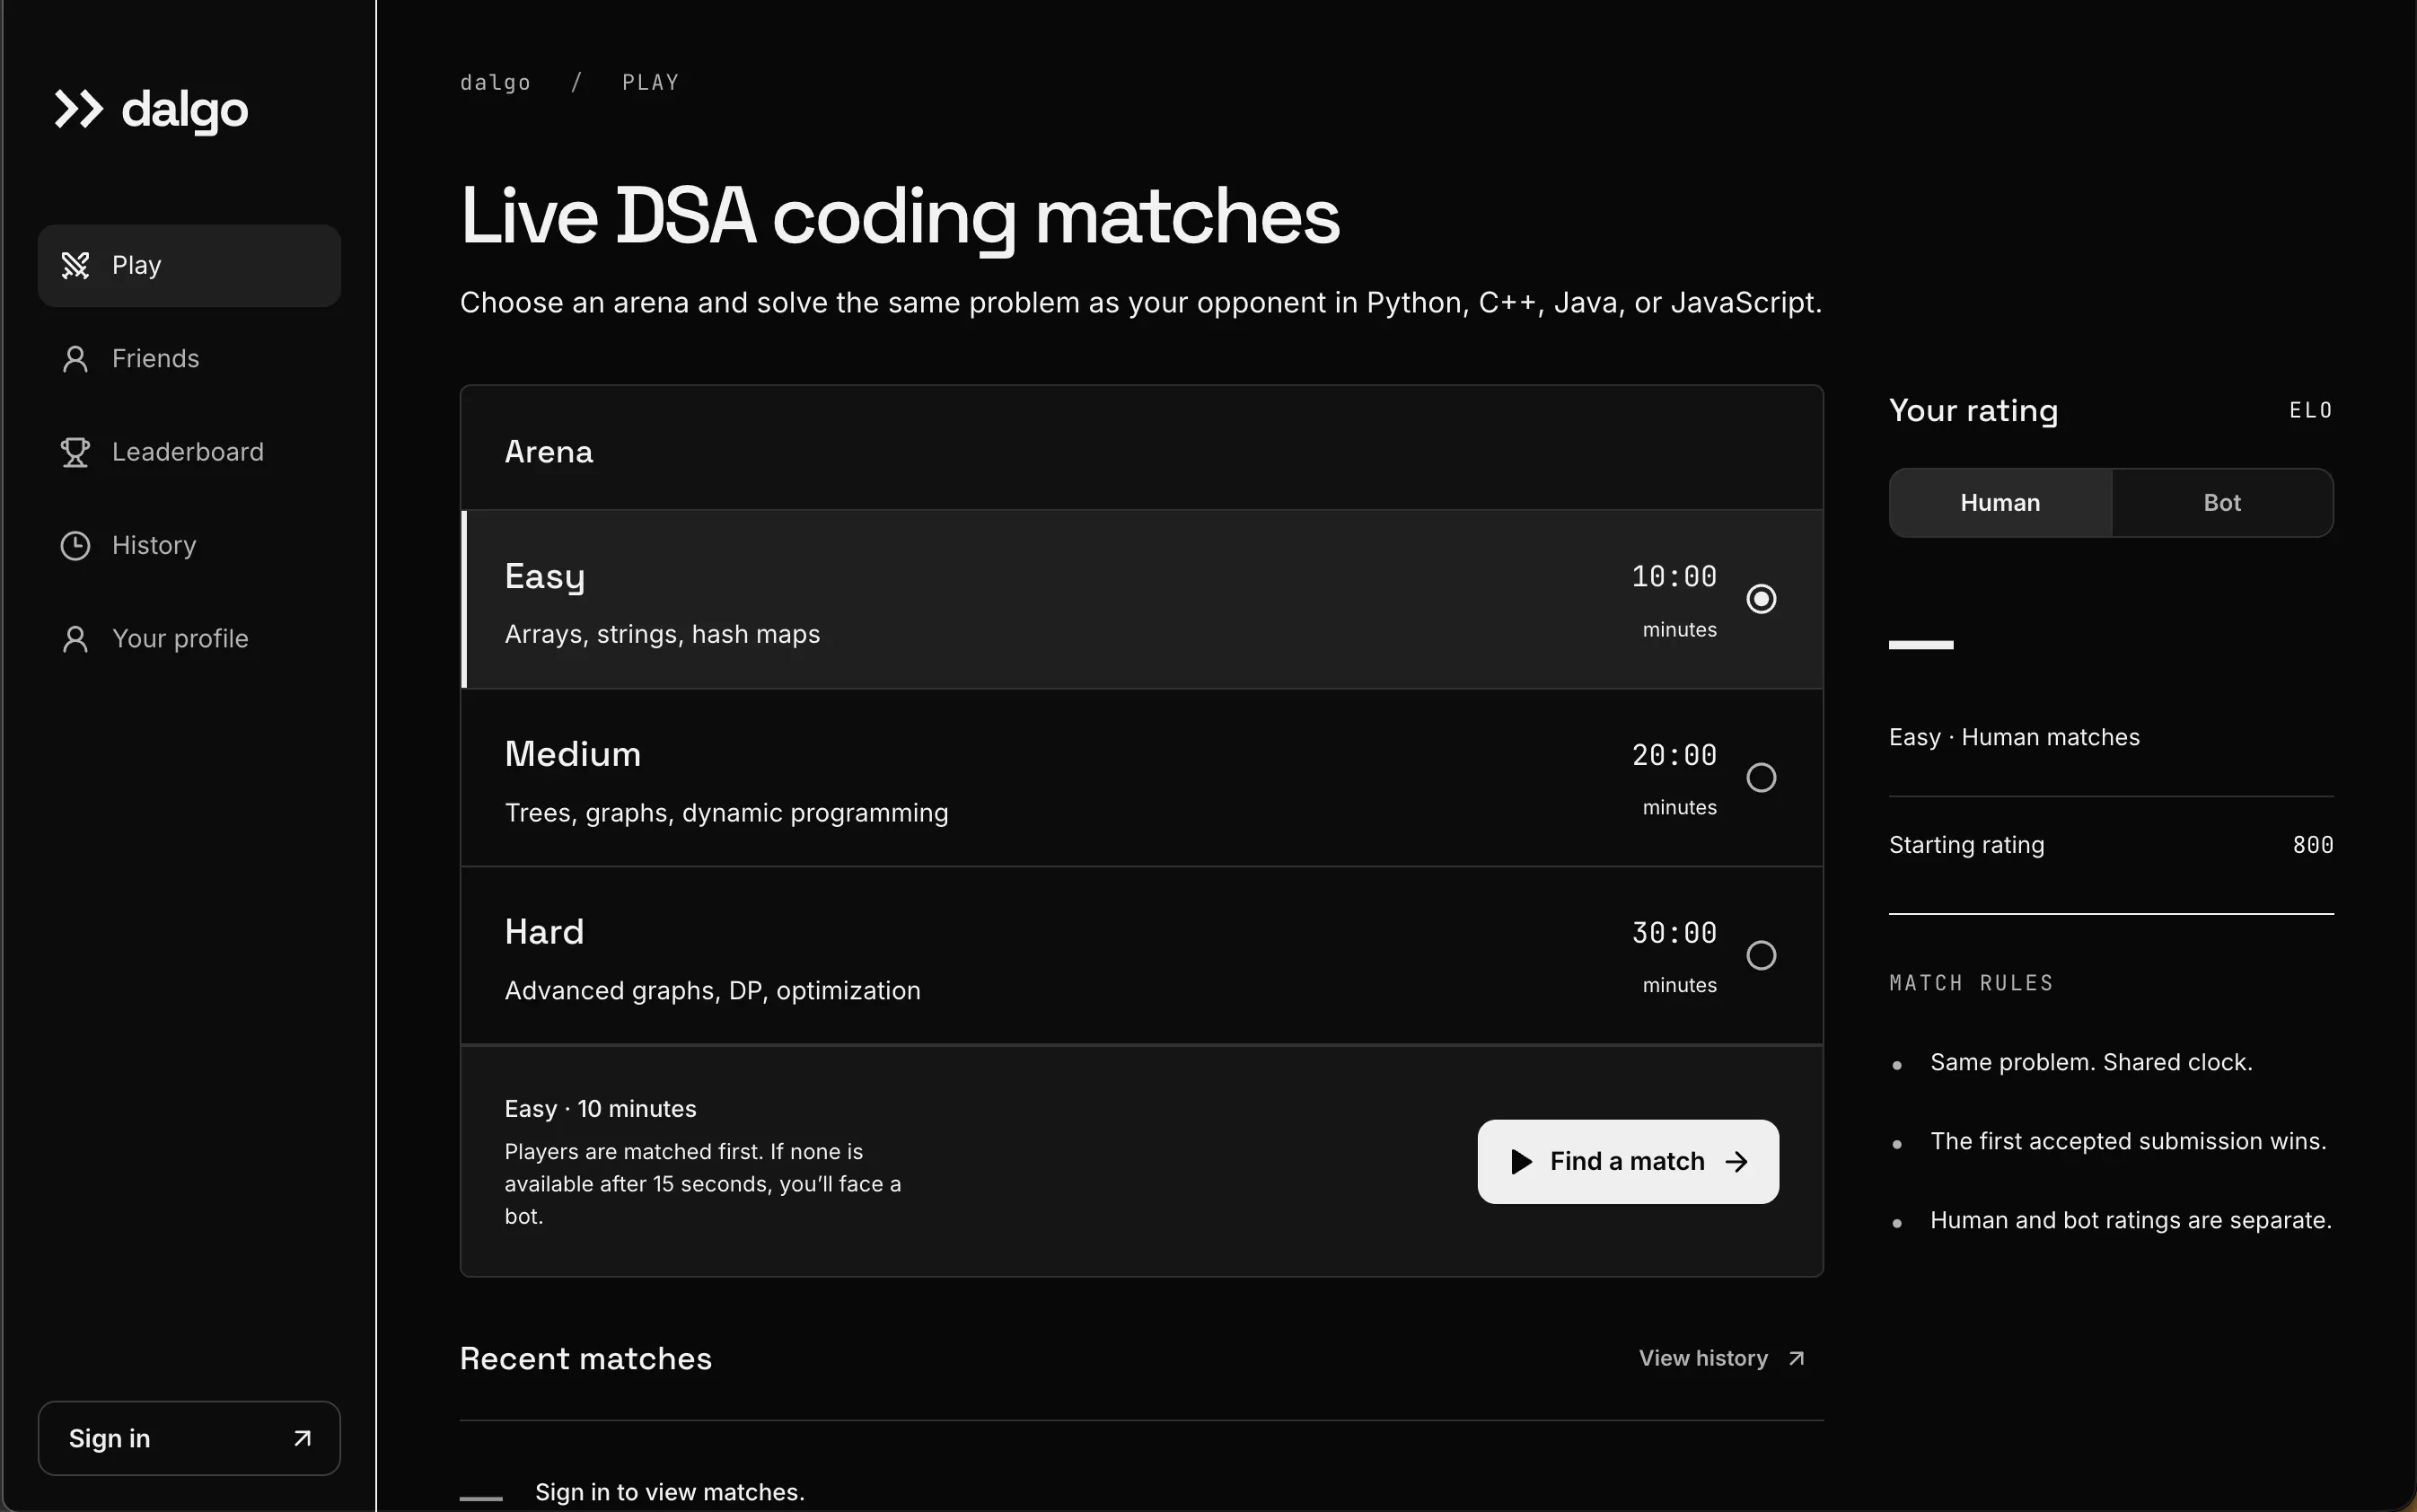2417x1512 pixels.
Task: Click the Friends person icon
Action: [x=75, y=359]
